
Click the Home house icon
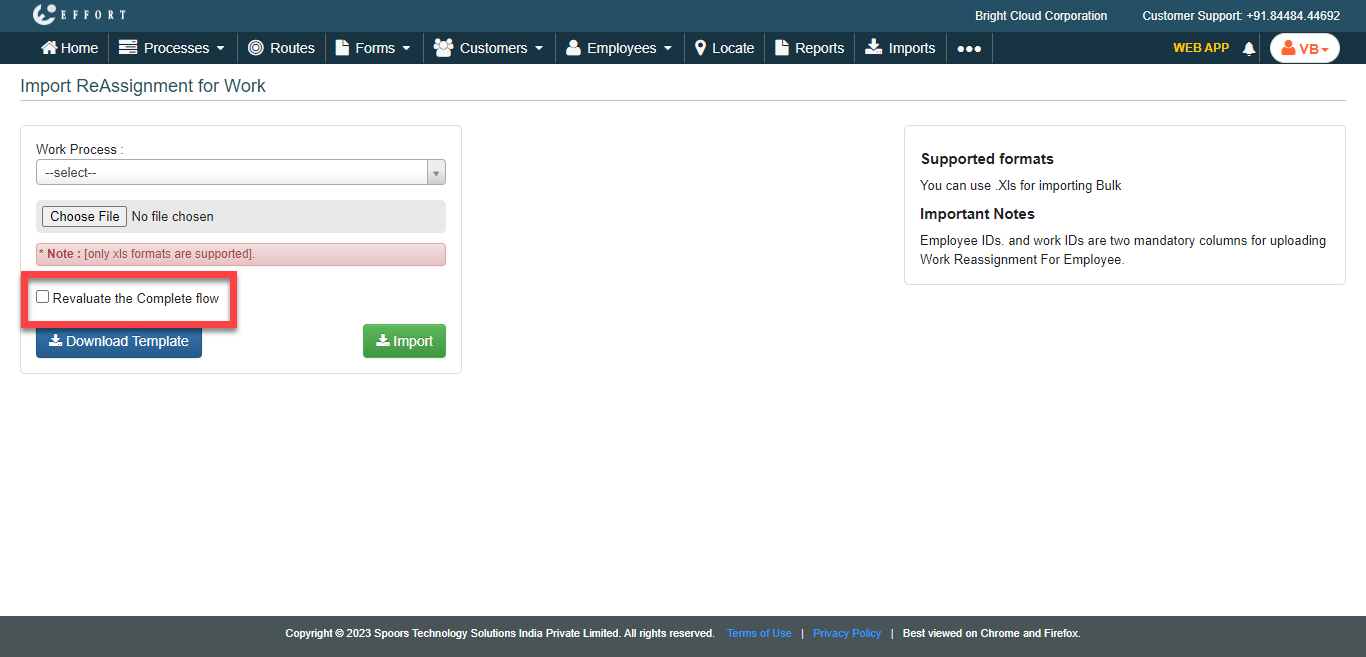coord(49,48)
